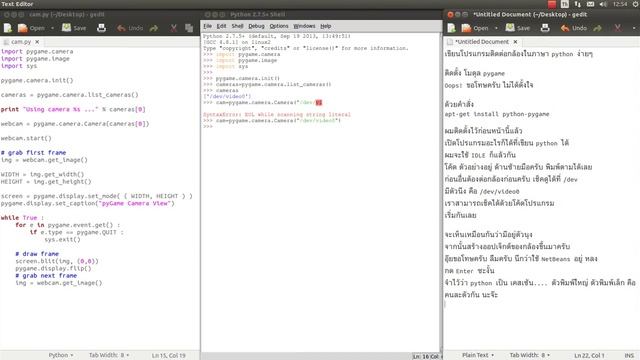Cut selection in Untitled Document gedit toolbar
This screenshot has height=360, width=640.
[x=617, y=28]
